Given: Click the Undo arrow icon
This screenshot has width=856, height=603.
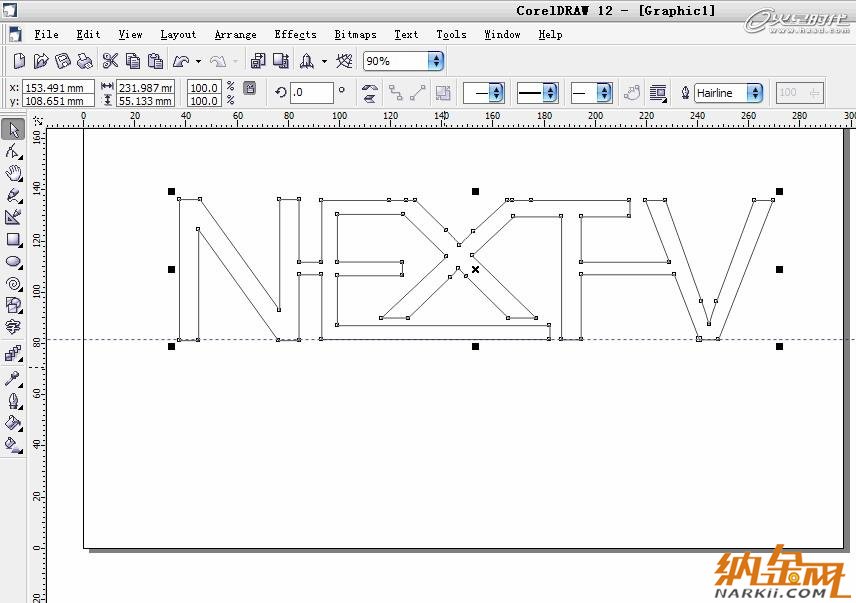Looking at the screenshot, I should tap(181, 61).
